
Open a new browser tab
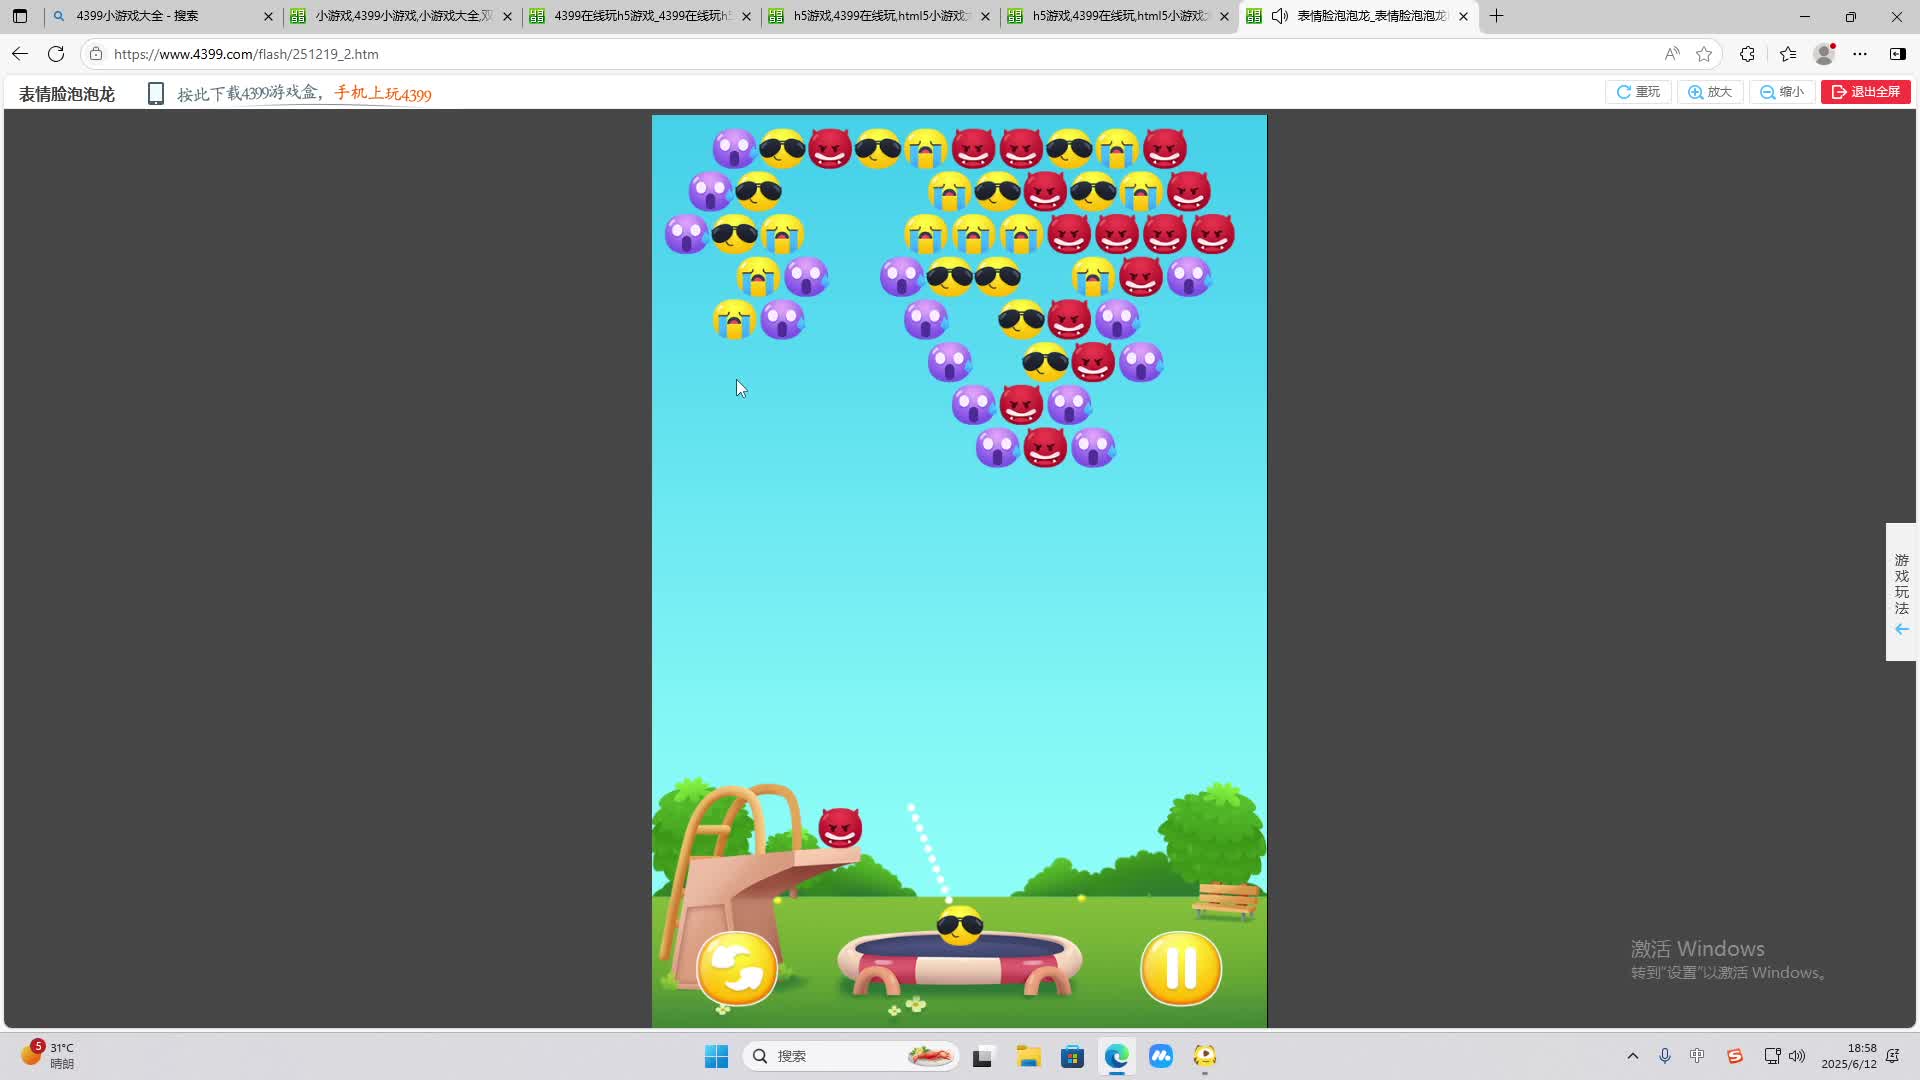(1496, 16)
